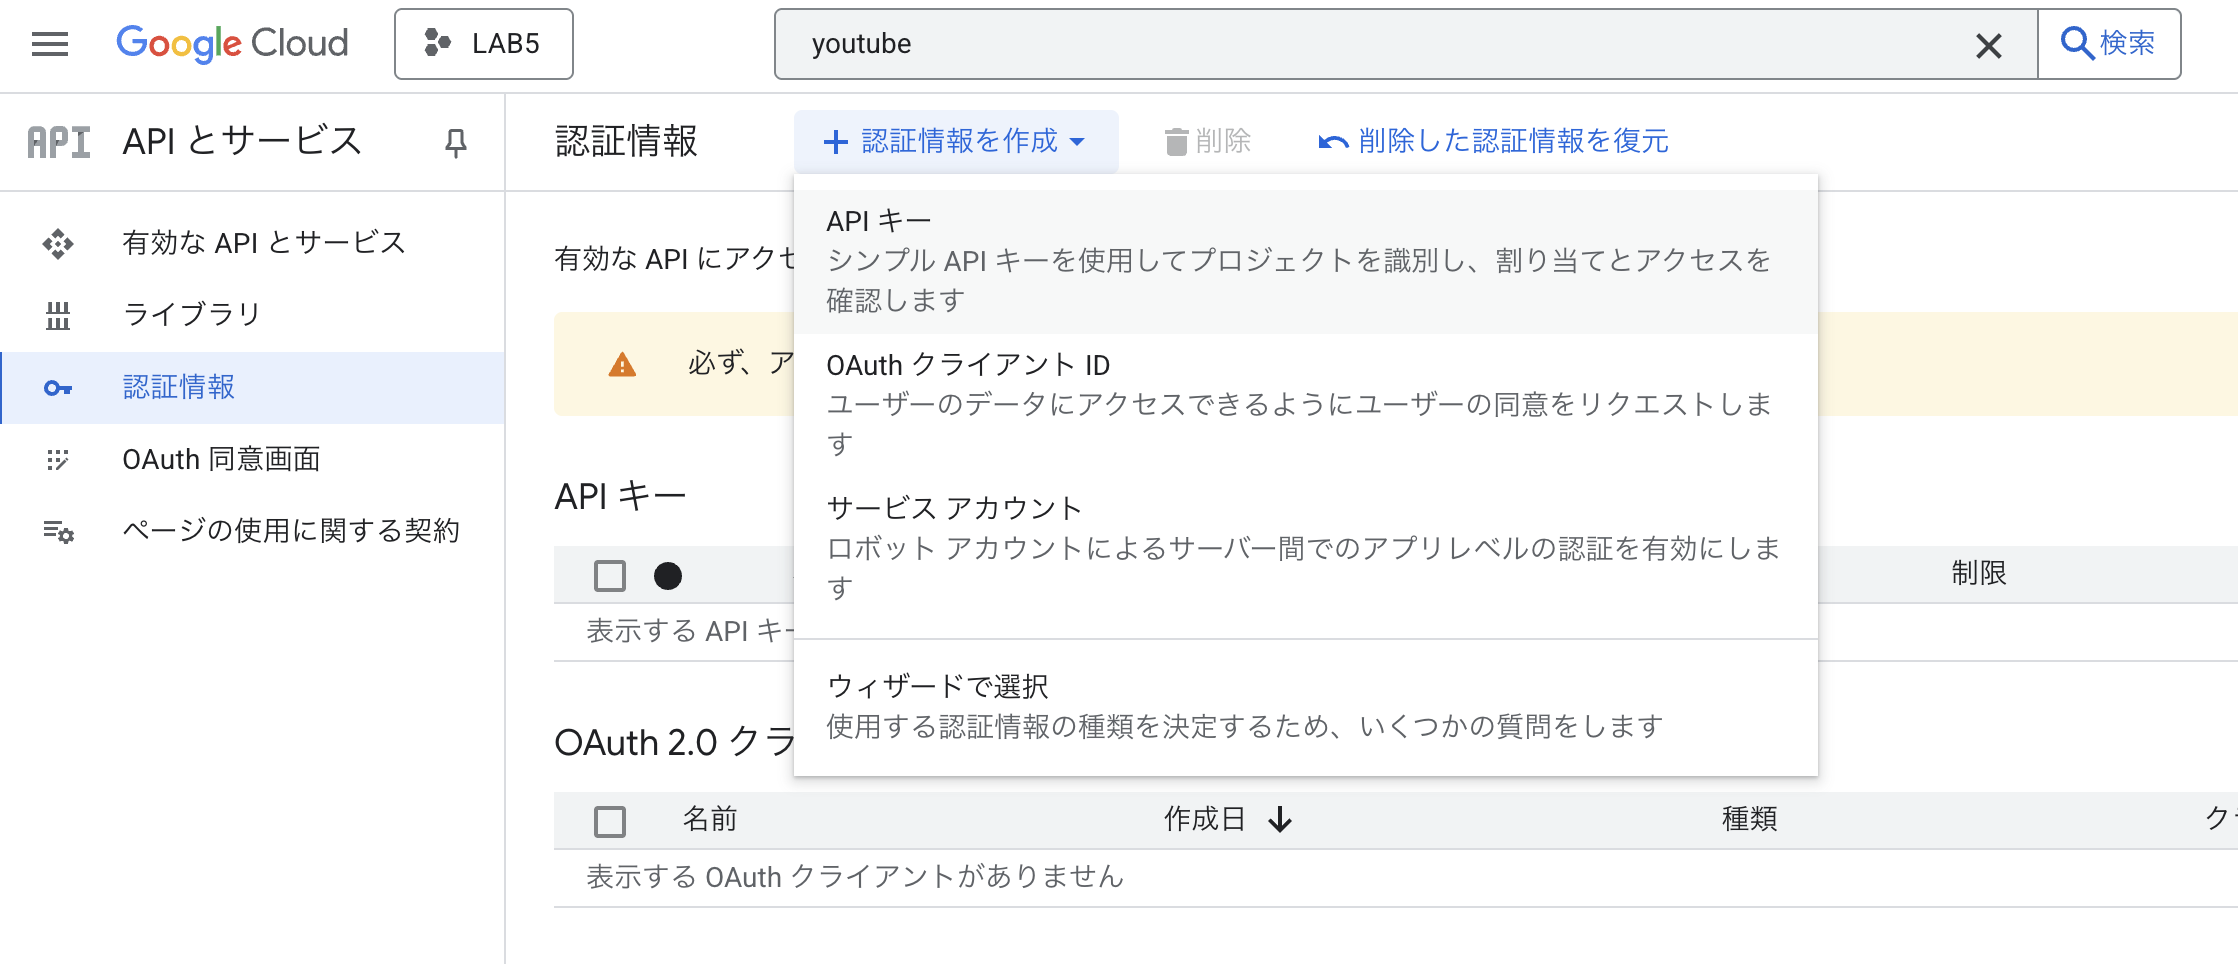The height and width of the screenshot is (964, 2238).
Task: Toggle the 作成日 sort order arrow
Action: click(1281, 820)
